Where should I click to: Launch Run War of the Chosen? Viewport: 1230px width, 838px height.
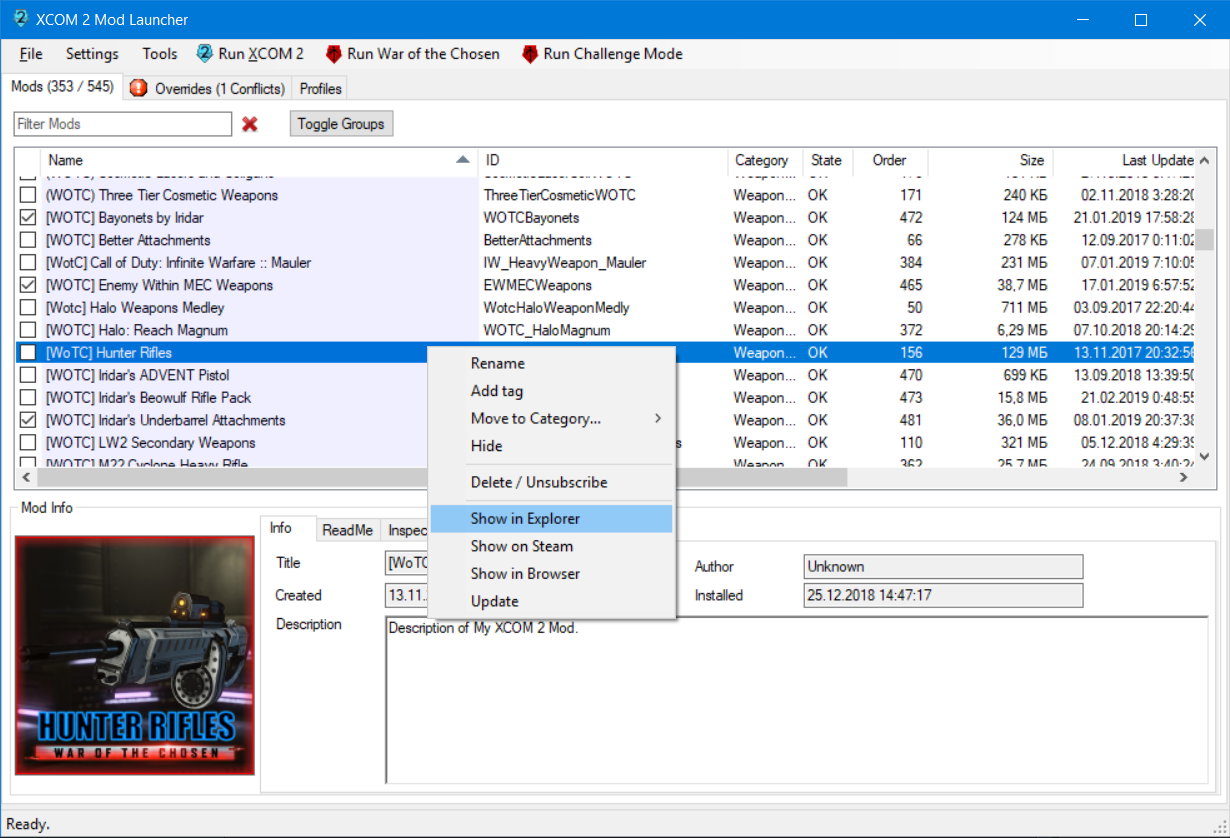(x=413, y=54)
